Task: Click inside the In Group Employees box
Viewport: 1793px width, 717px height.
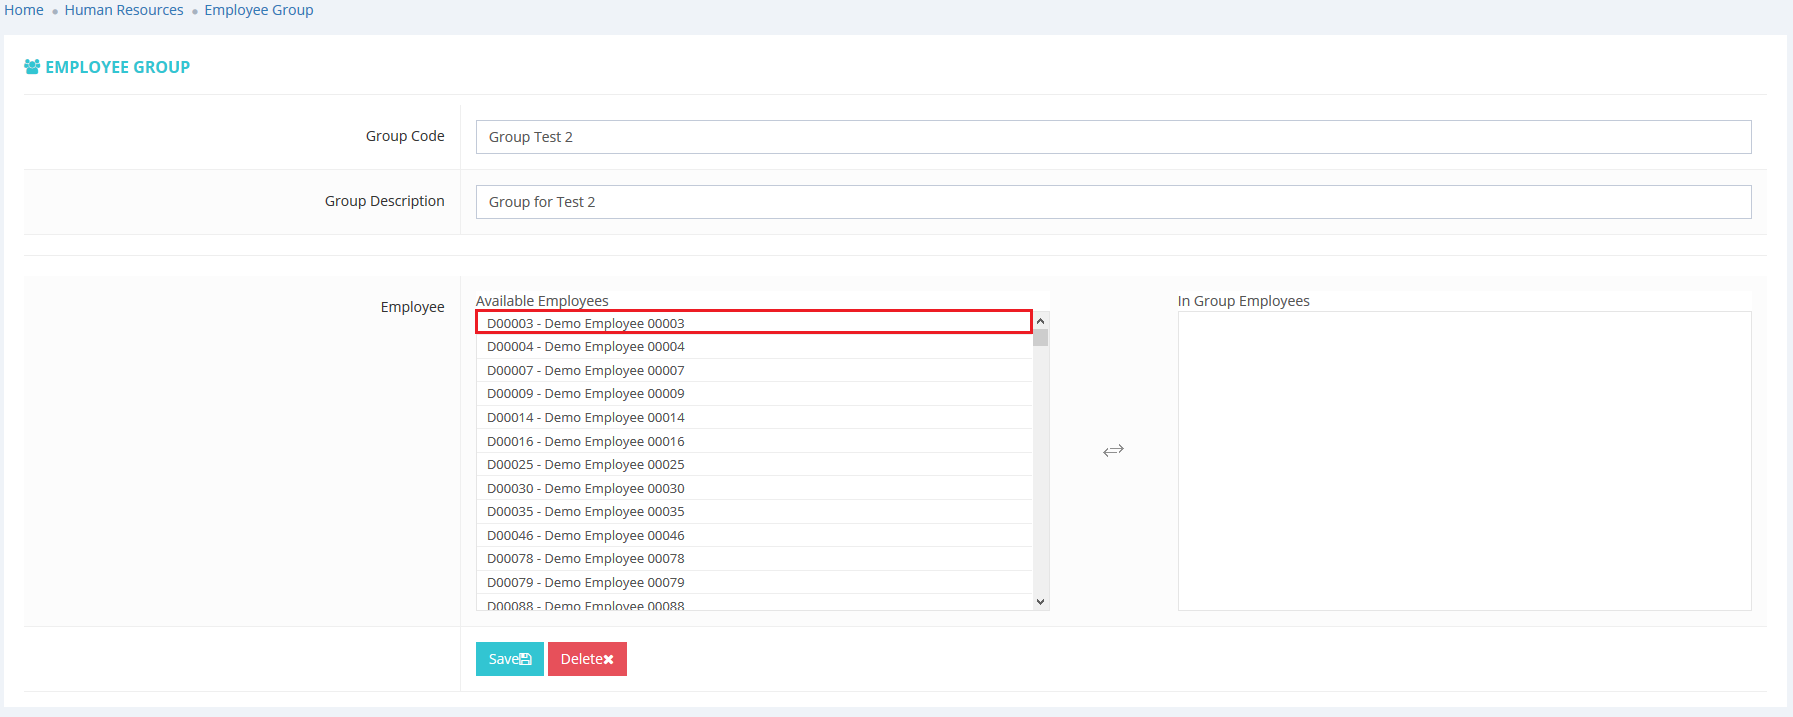Action: [x=1464, y=460]
